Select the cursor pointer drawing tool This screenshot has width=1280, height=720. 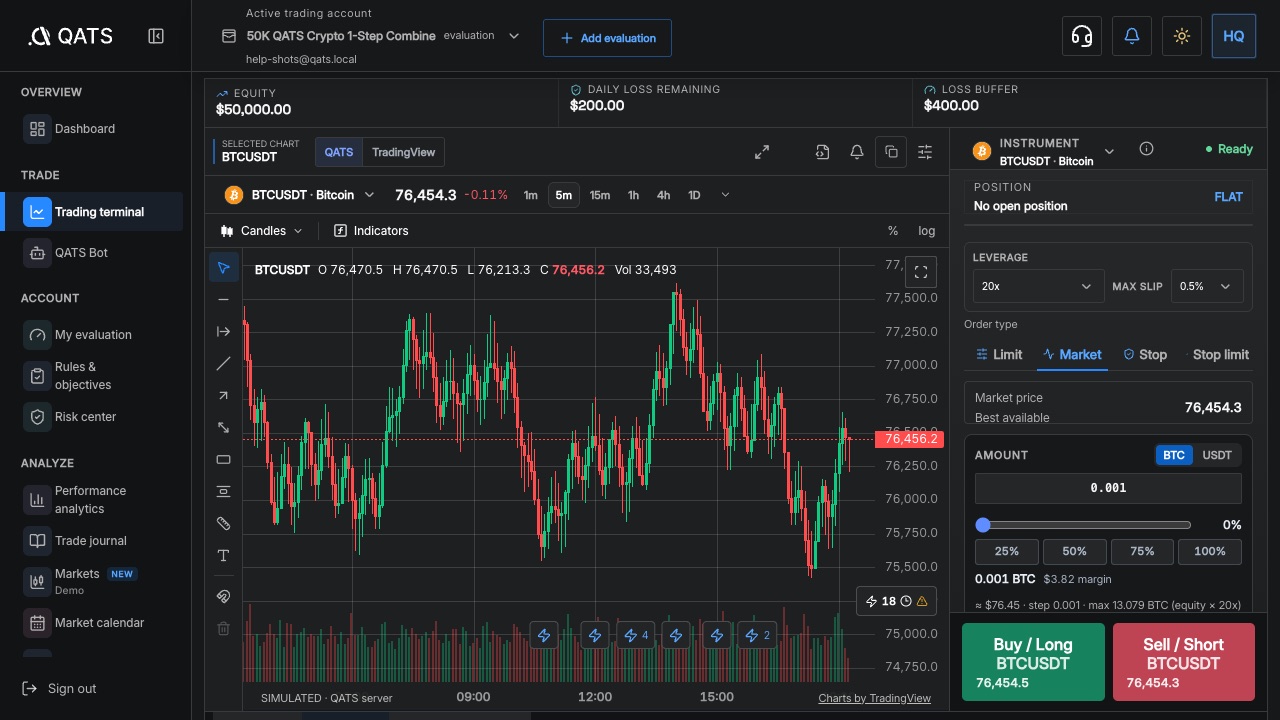click(x=223, y=267)
